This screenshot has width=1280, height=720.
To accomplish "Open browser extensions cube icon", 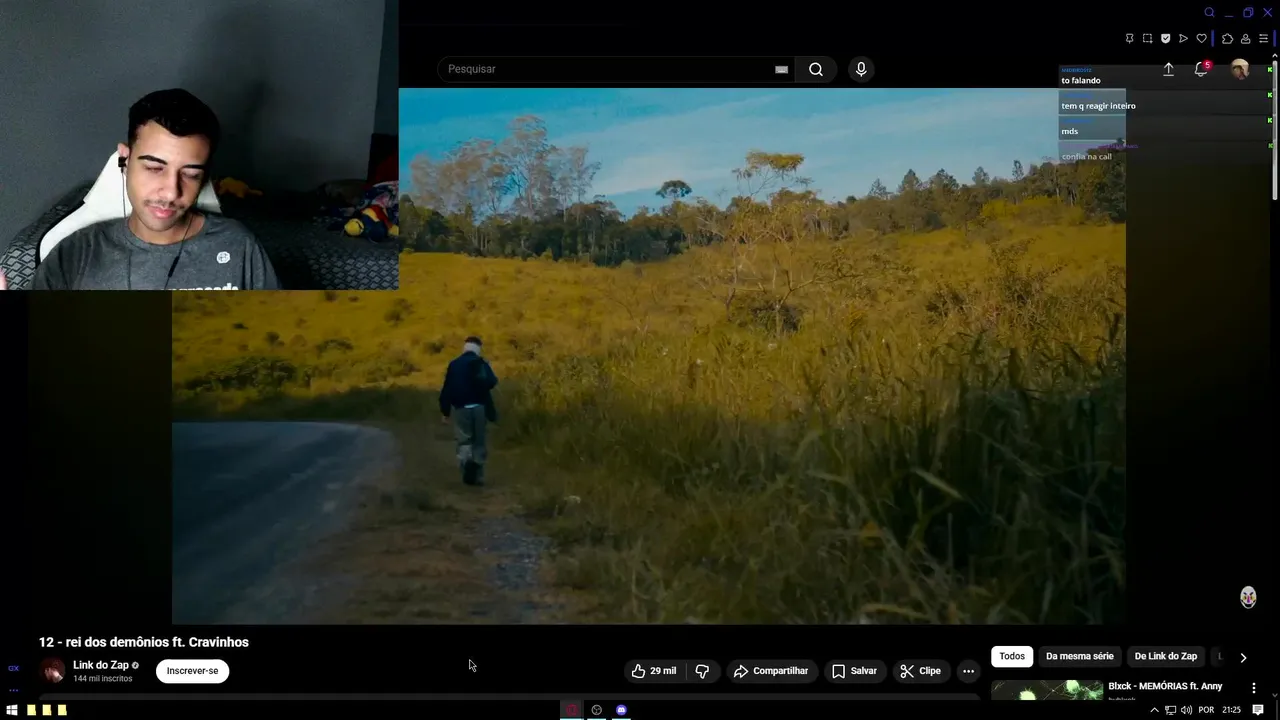I will (x=1227, y=39).
